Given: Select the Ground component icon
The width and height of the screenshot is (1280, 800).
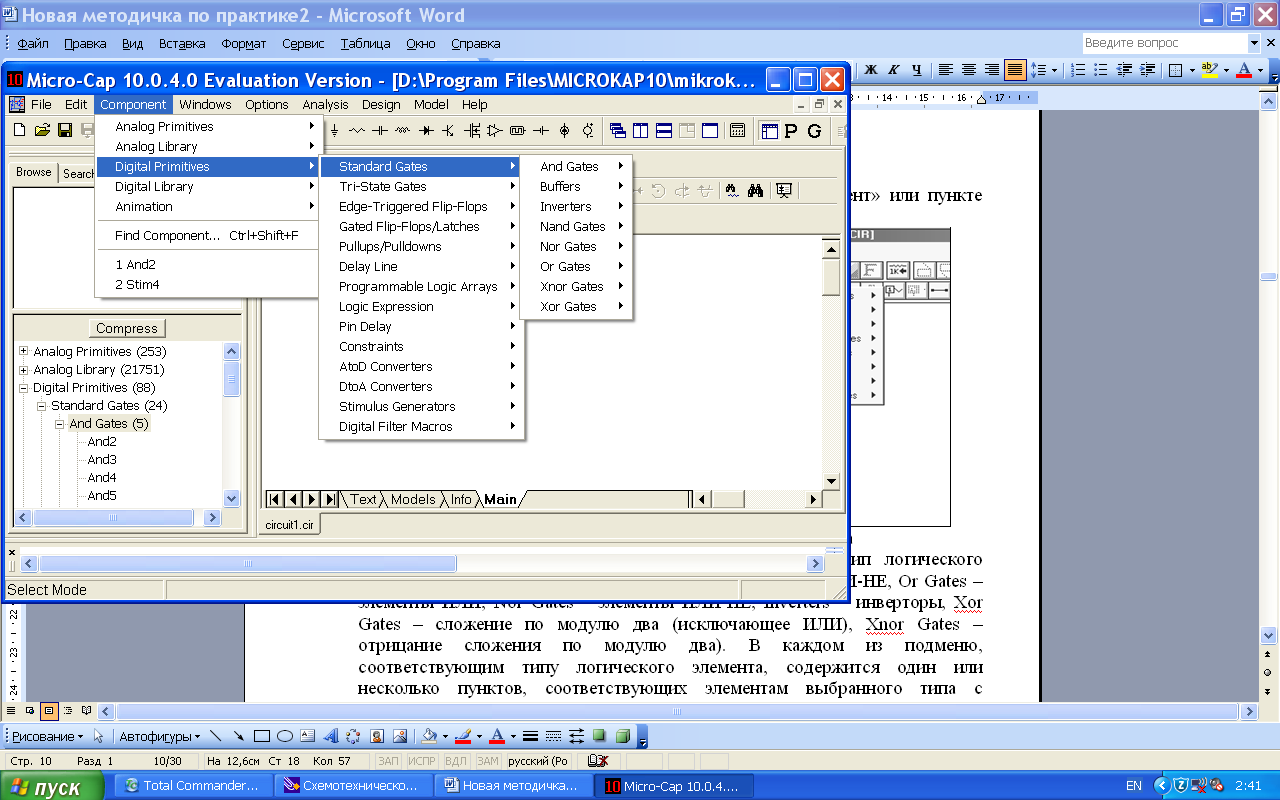Looking at the screenshot, I should [x=335, y=130].
